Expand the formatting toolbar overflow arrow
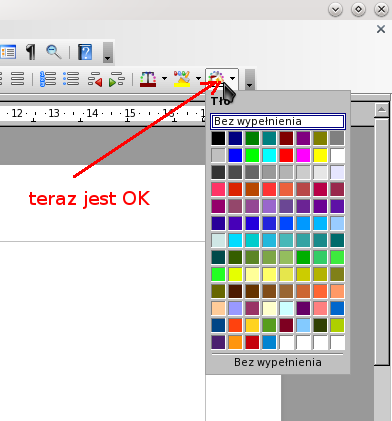The width and height of the screenshot is (392, 421). click(250, 80)
